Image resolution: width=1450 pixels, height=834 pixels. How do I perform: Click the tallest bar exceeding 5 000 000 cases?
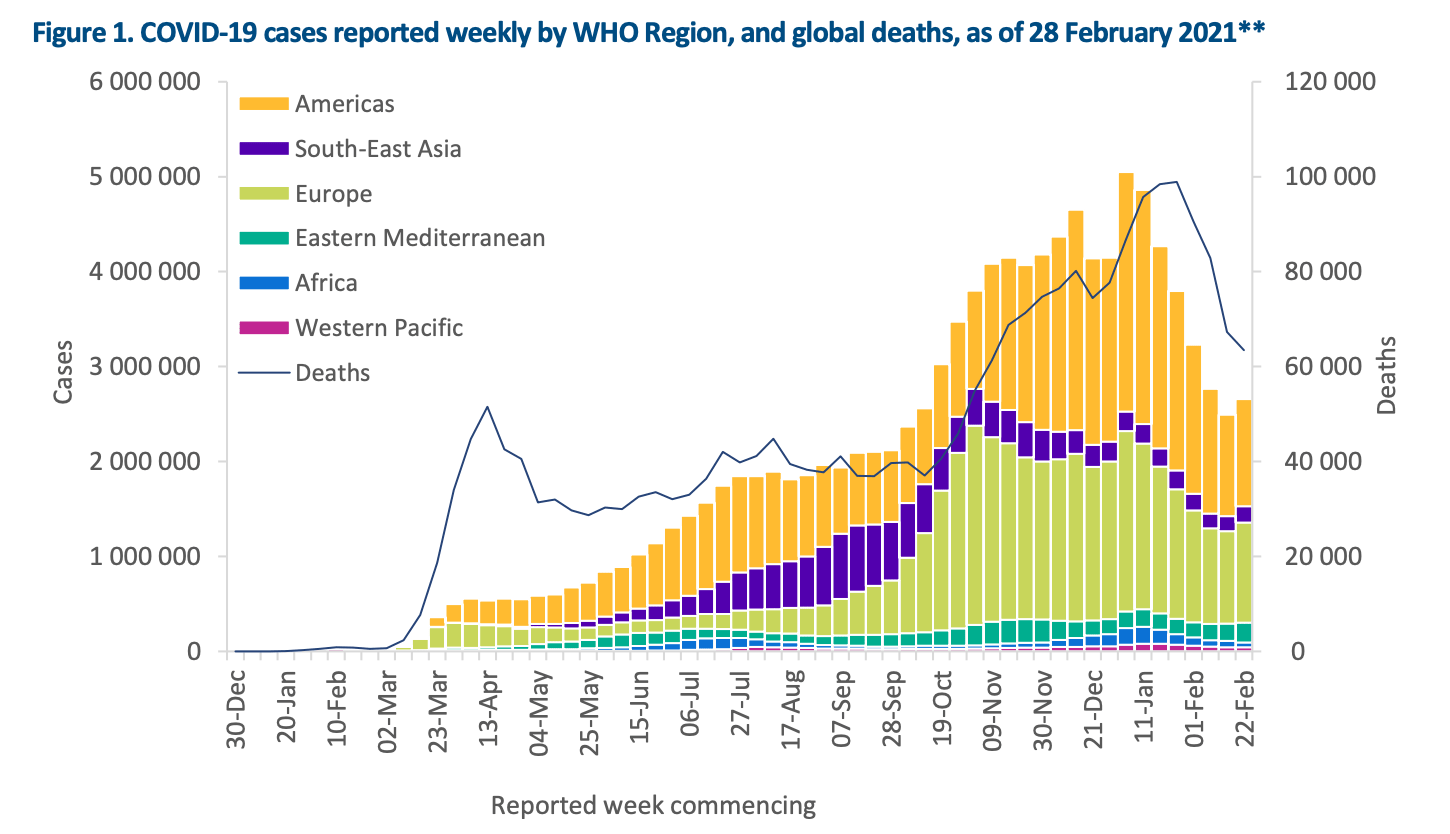pos(1126,412)
